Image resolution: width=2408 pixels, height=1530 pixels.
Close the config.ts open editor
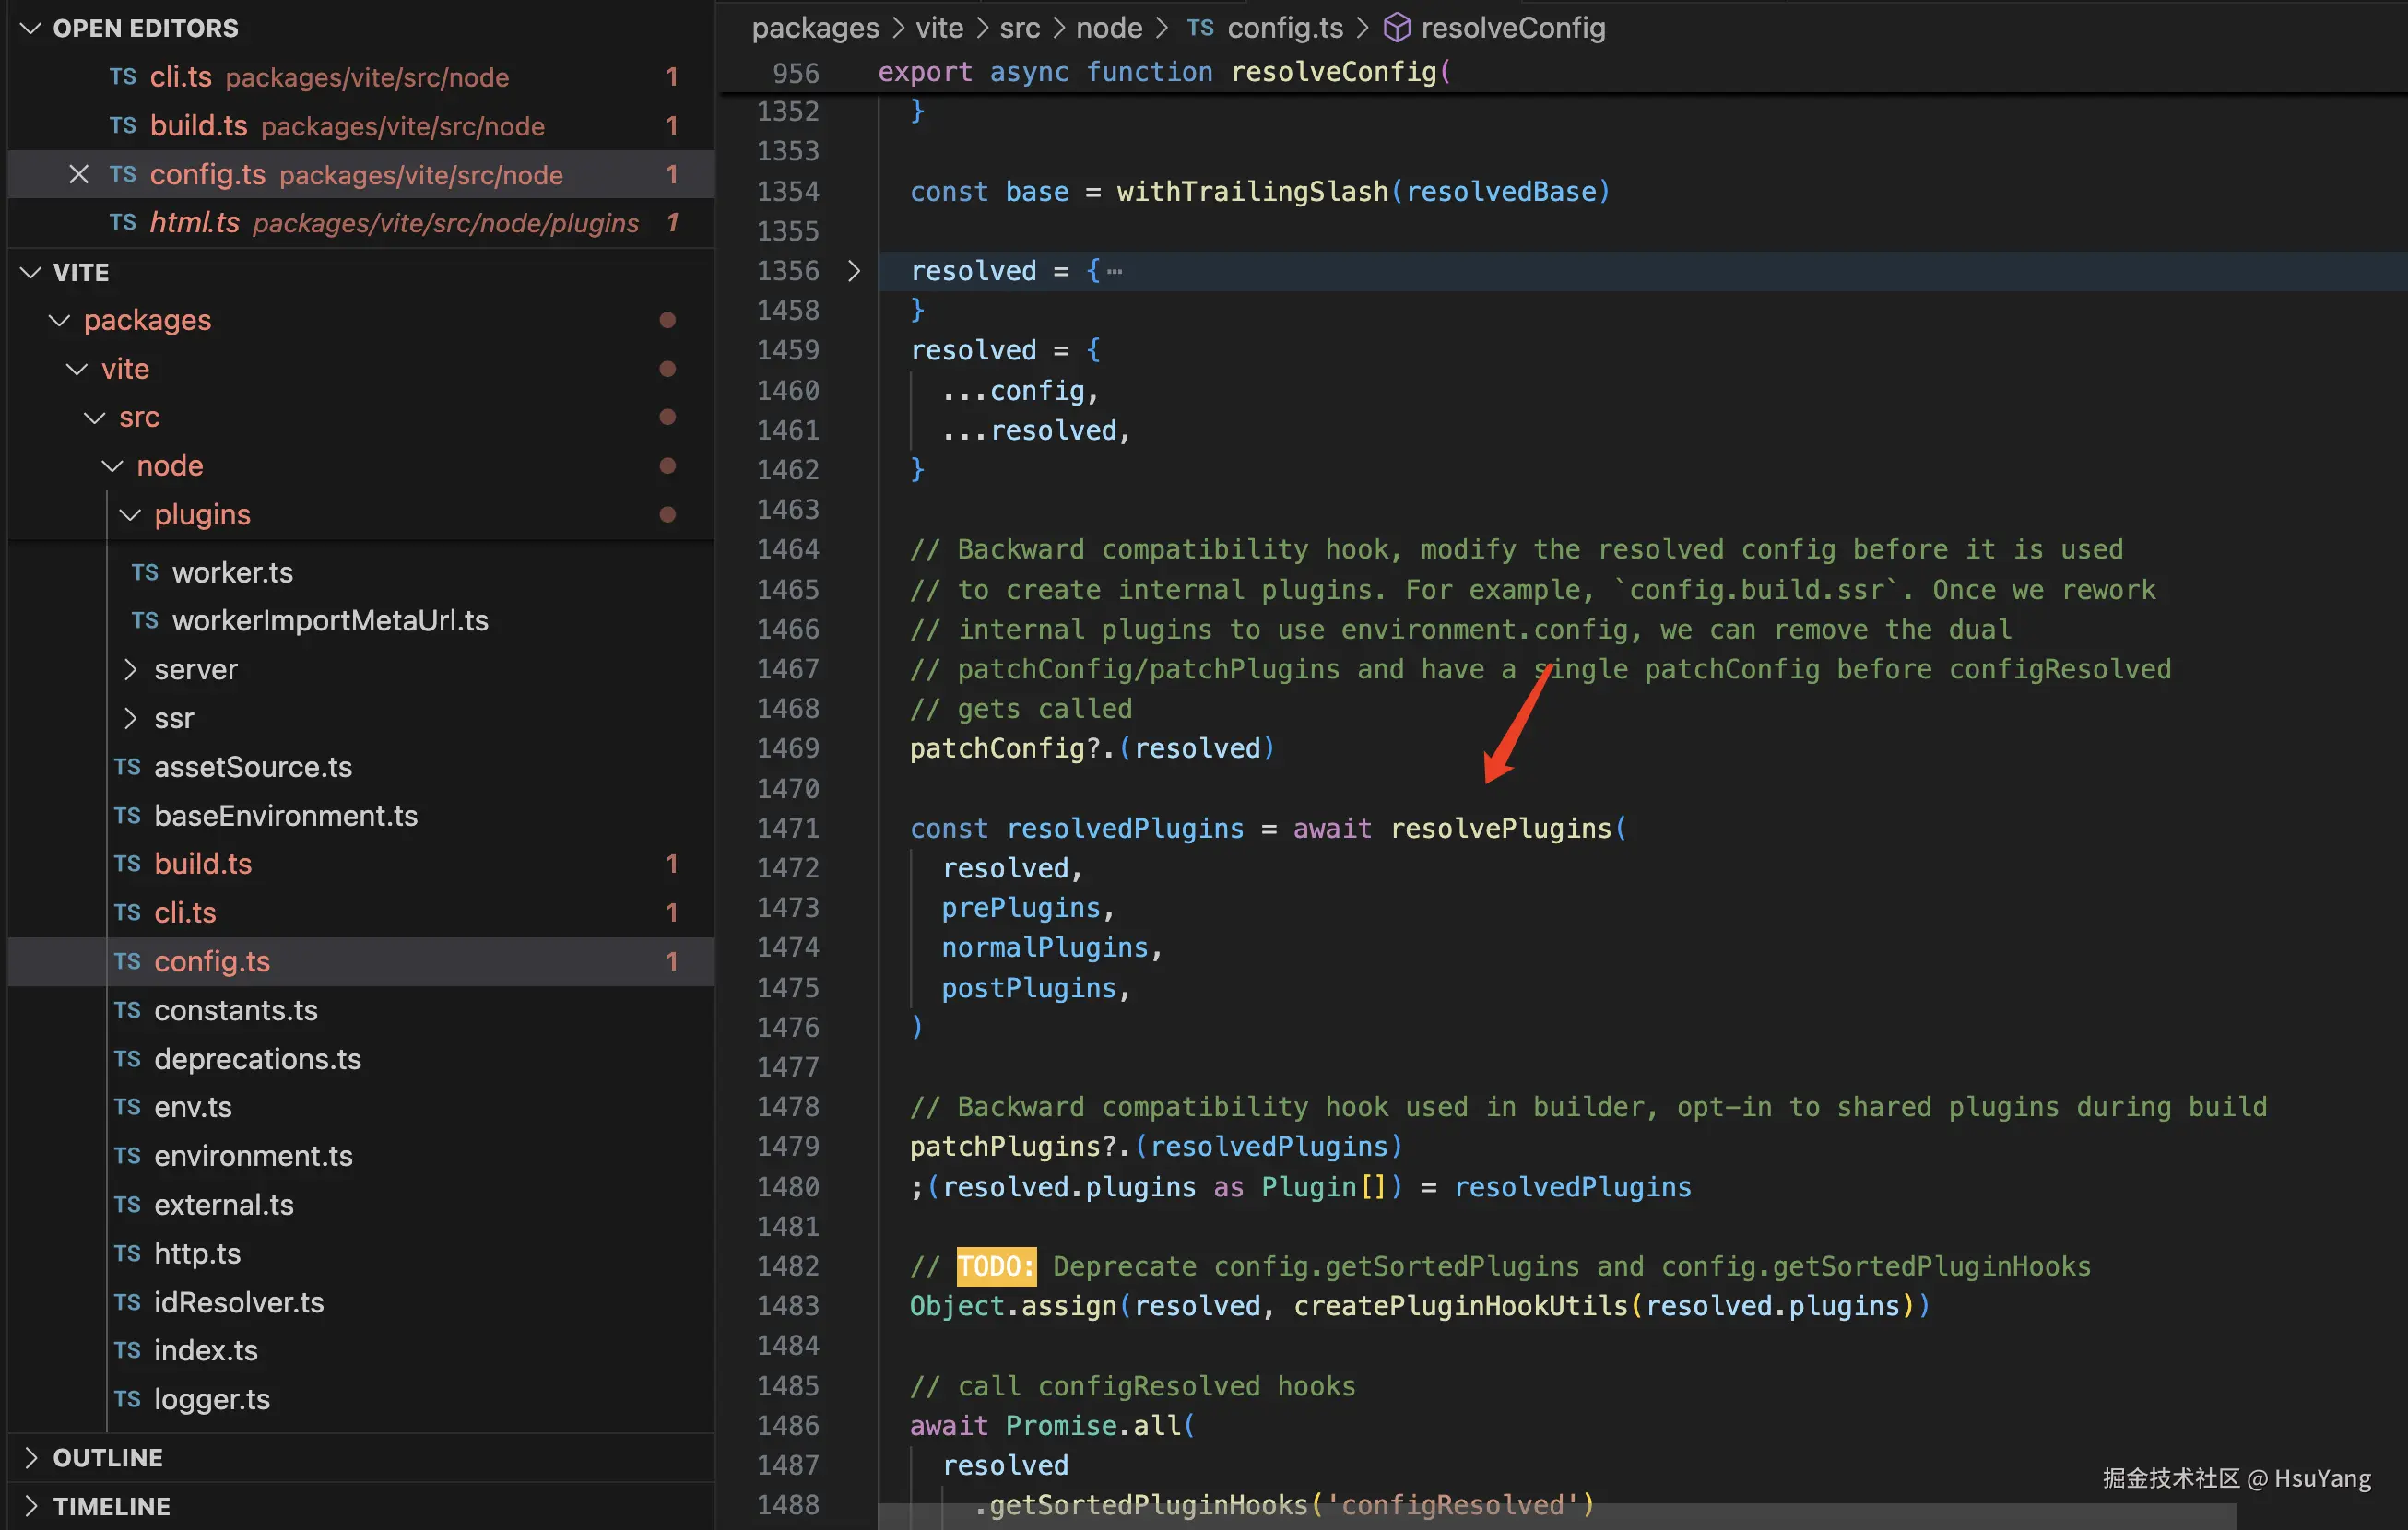pyautogui.click(x=79, y=174)
